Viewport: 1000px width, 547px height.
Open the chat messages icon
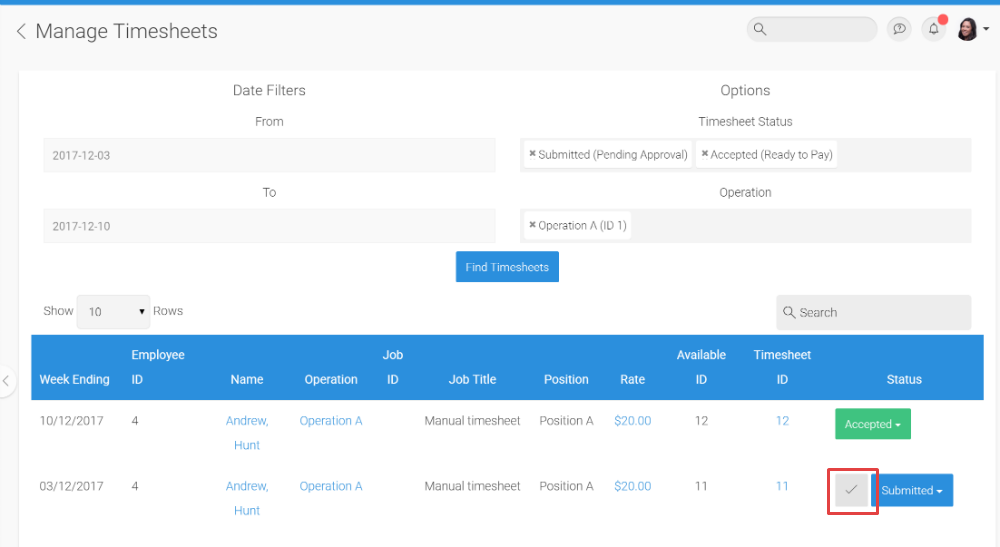click(899, 29)
